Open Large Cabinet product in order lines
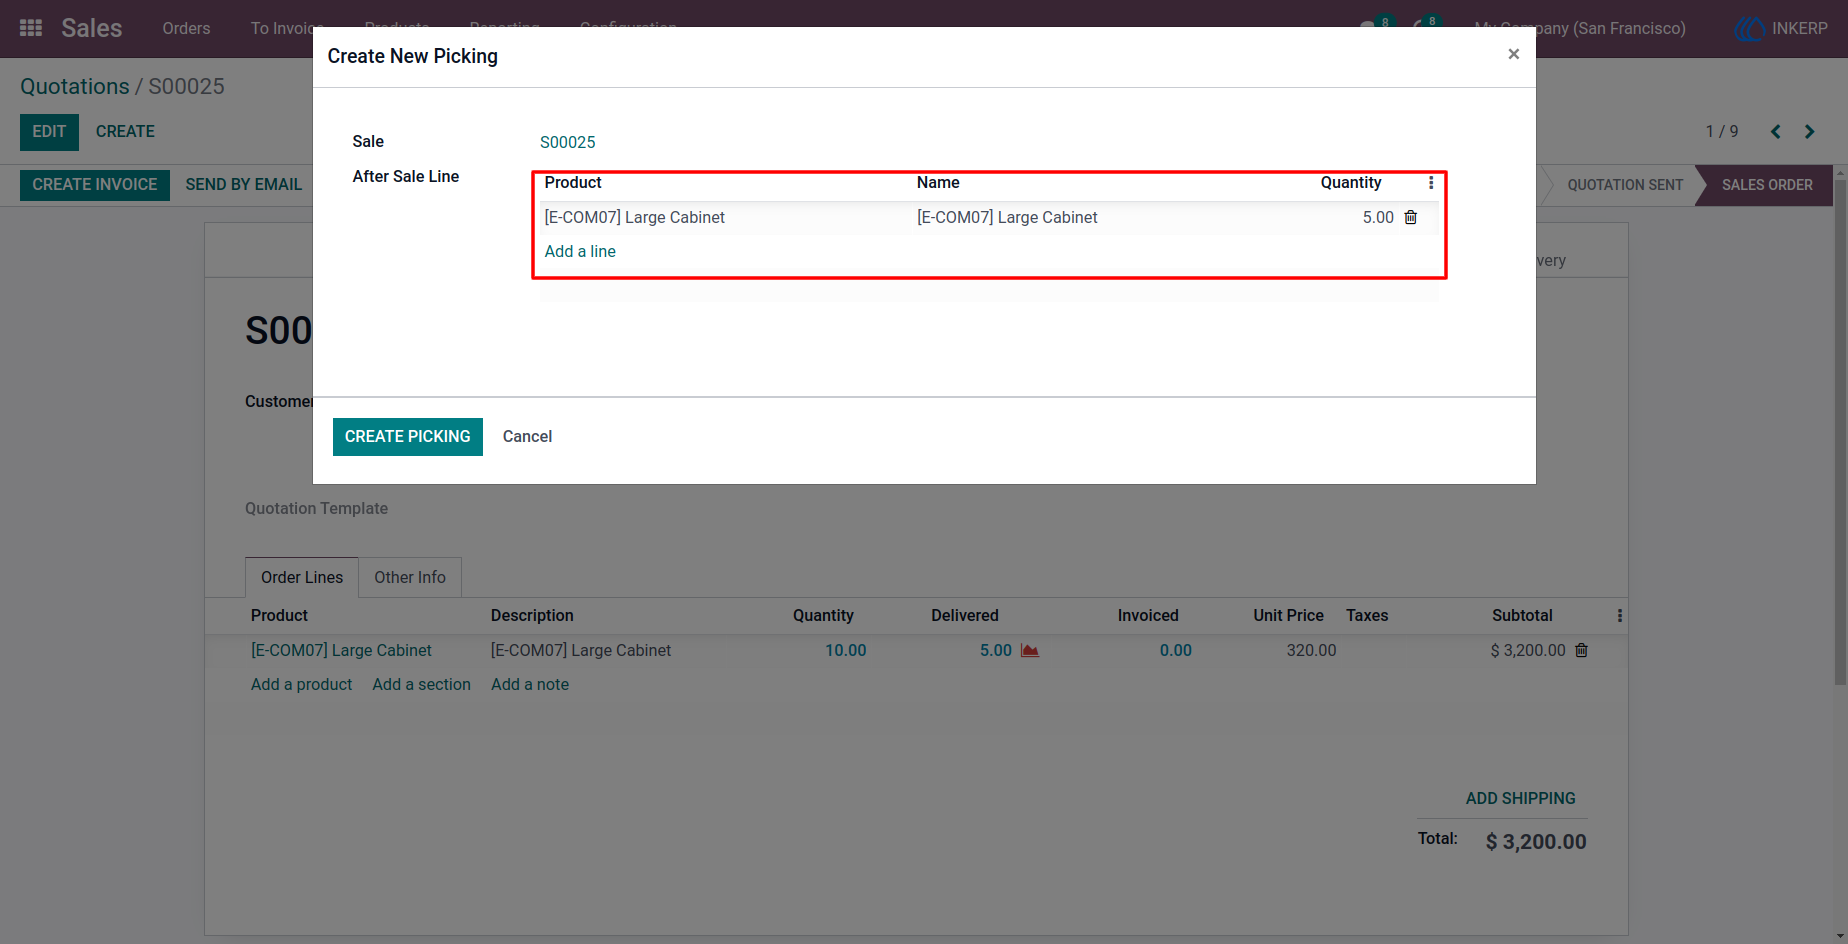This screenshot has width=1848, height=944. tap(341, 651)
